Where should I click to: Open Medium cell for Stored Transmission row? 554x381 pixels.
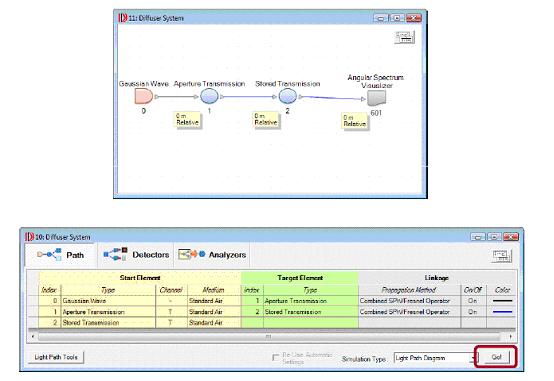point(214,323)
